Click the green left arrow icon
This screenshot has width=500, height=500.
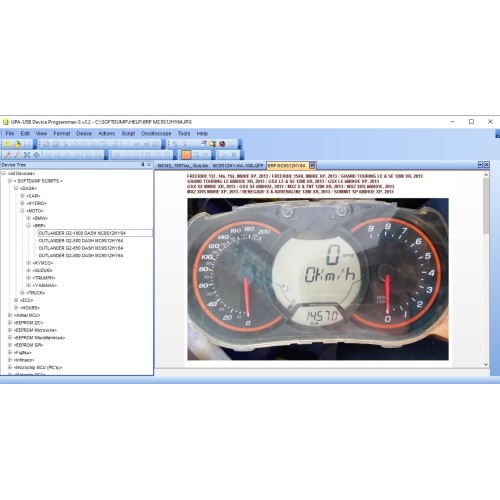36,155
